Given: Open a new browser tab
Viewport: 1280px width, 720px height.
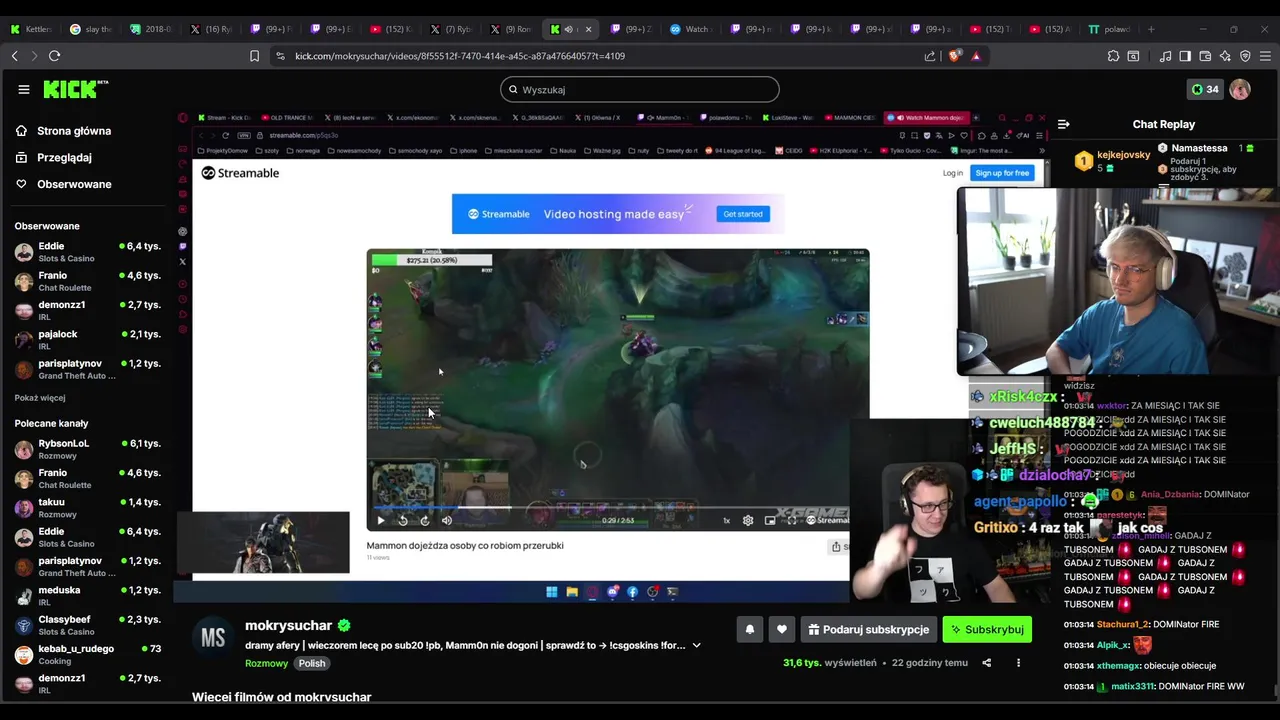Looking at the screenshot, I should (1151, 29).
